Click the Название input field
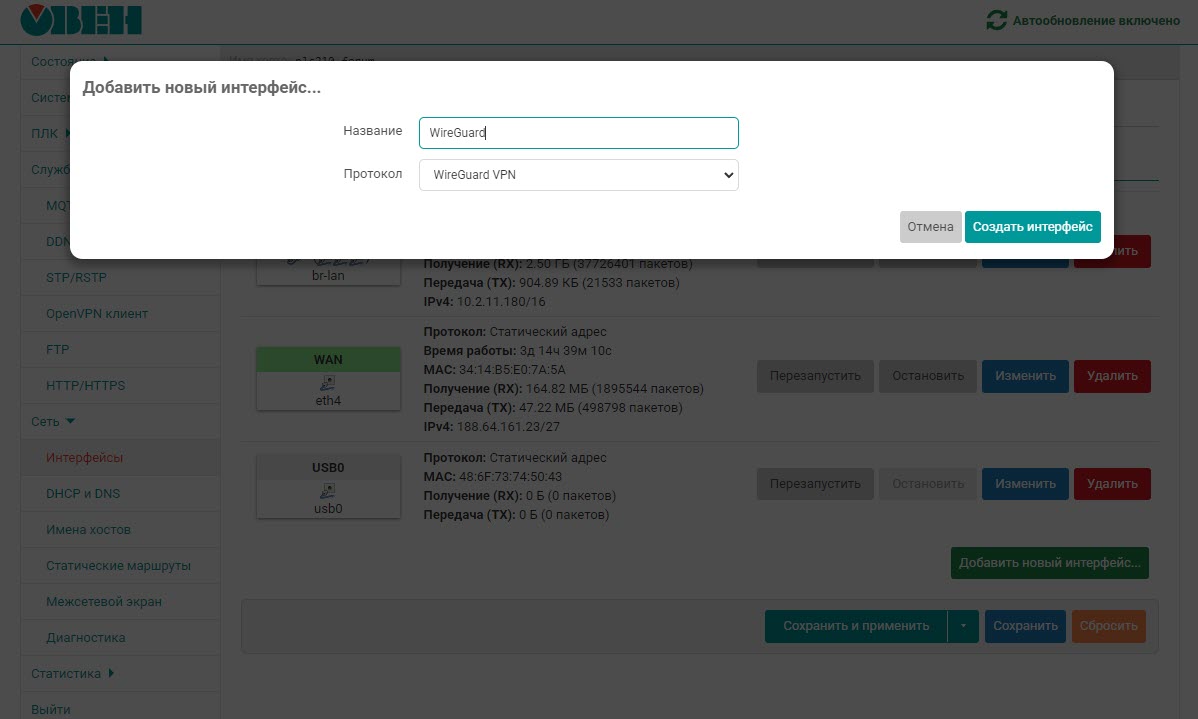This screenshot has width=1198, height=719. tap(578, 133)
